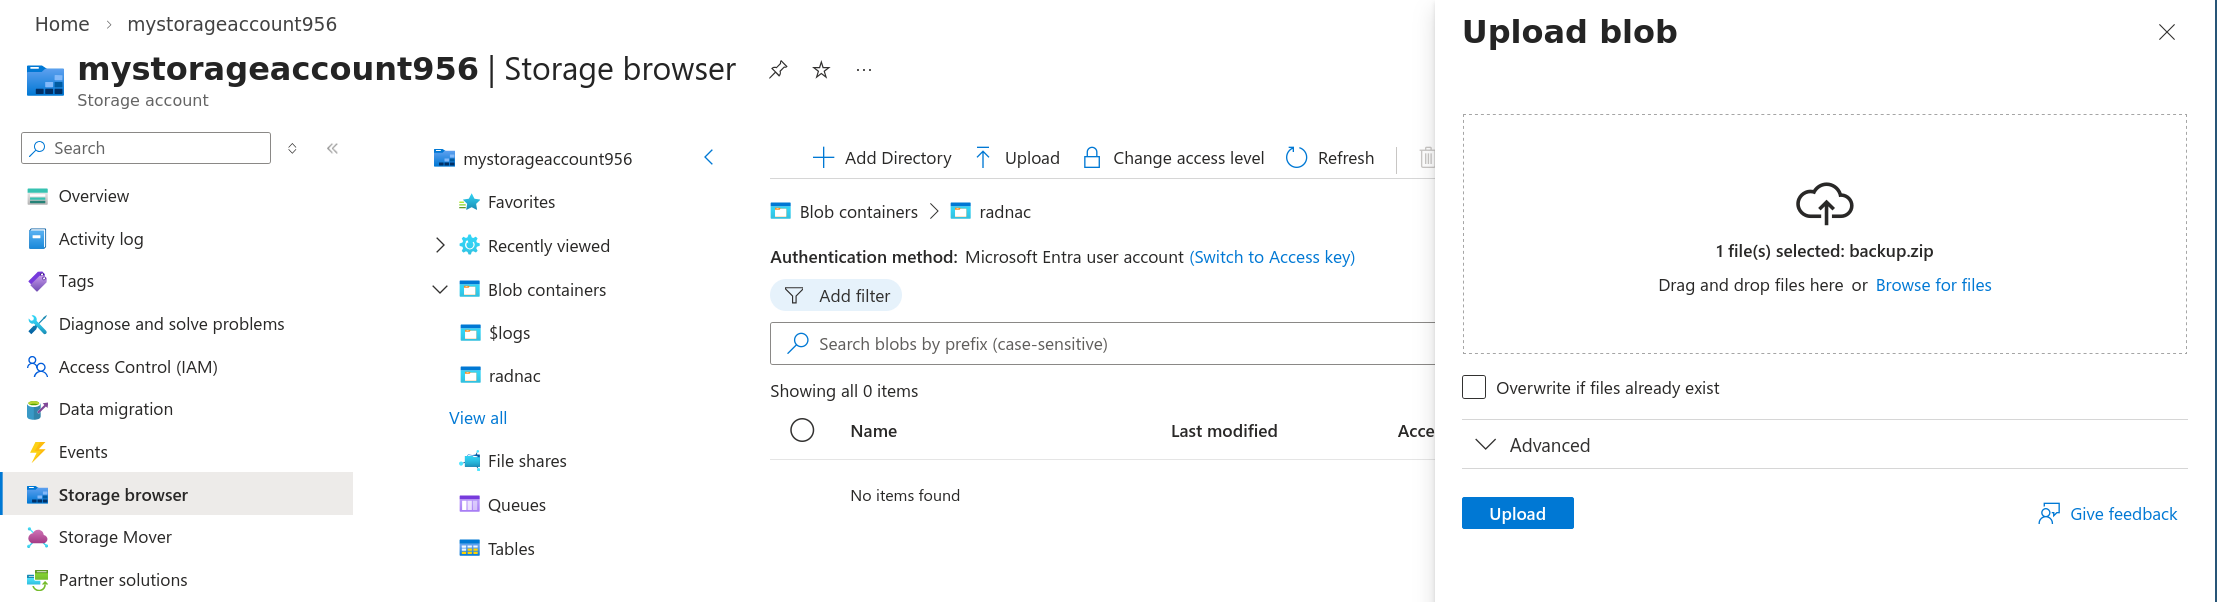Click Change access level in the toolbar
The image size is (2217, 602).
[x=1174, y=157]
